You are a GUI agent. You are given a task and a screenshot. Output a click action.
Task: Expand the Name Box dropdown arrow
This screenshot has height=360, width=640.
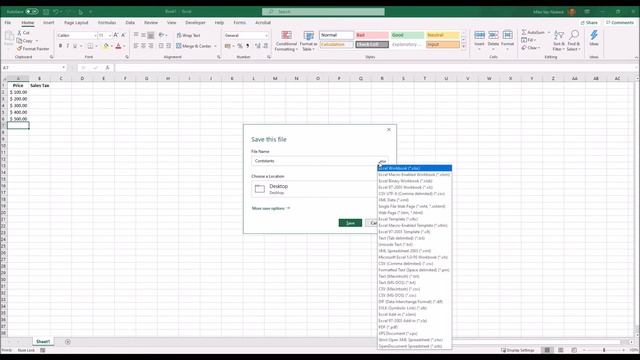[64, 68]
